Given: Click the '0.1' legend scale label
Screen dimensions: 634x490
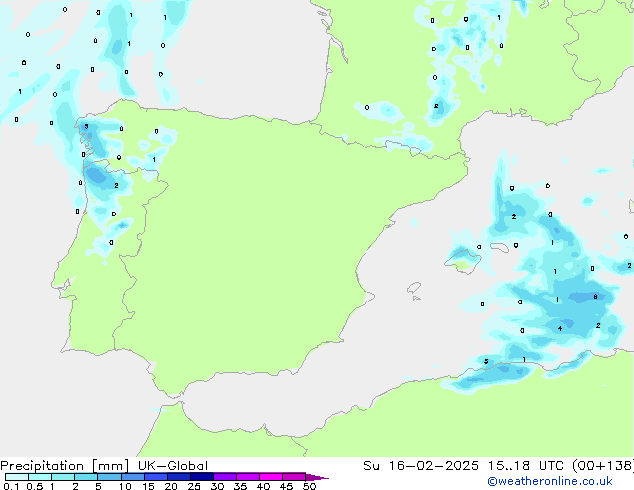Looking at the screenshot, I should pyautogui.click(x=11, y=486).
